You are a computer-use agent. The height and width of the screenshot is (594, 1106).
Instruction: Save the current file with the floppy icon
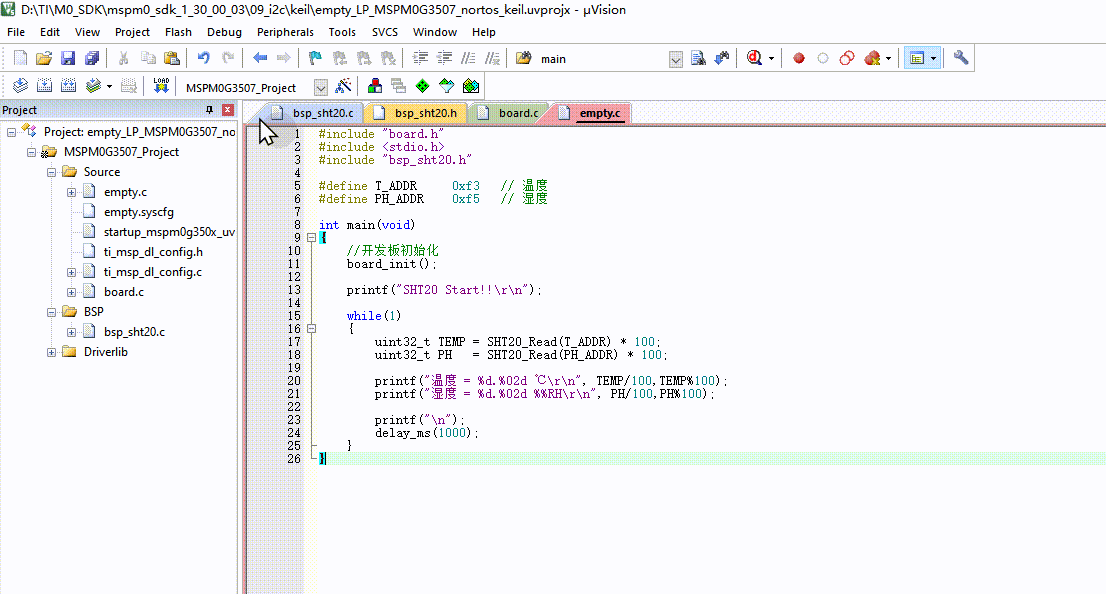pos(68,59)
